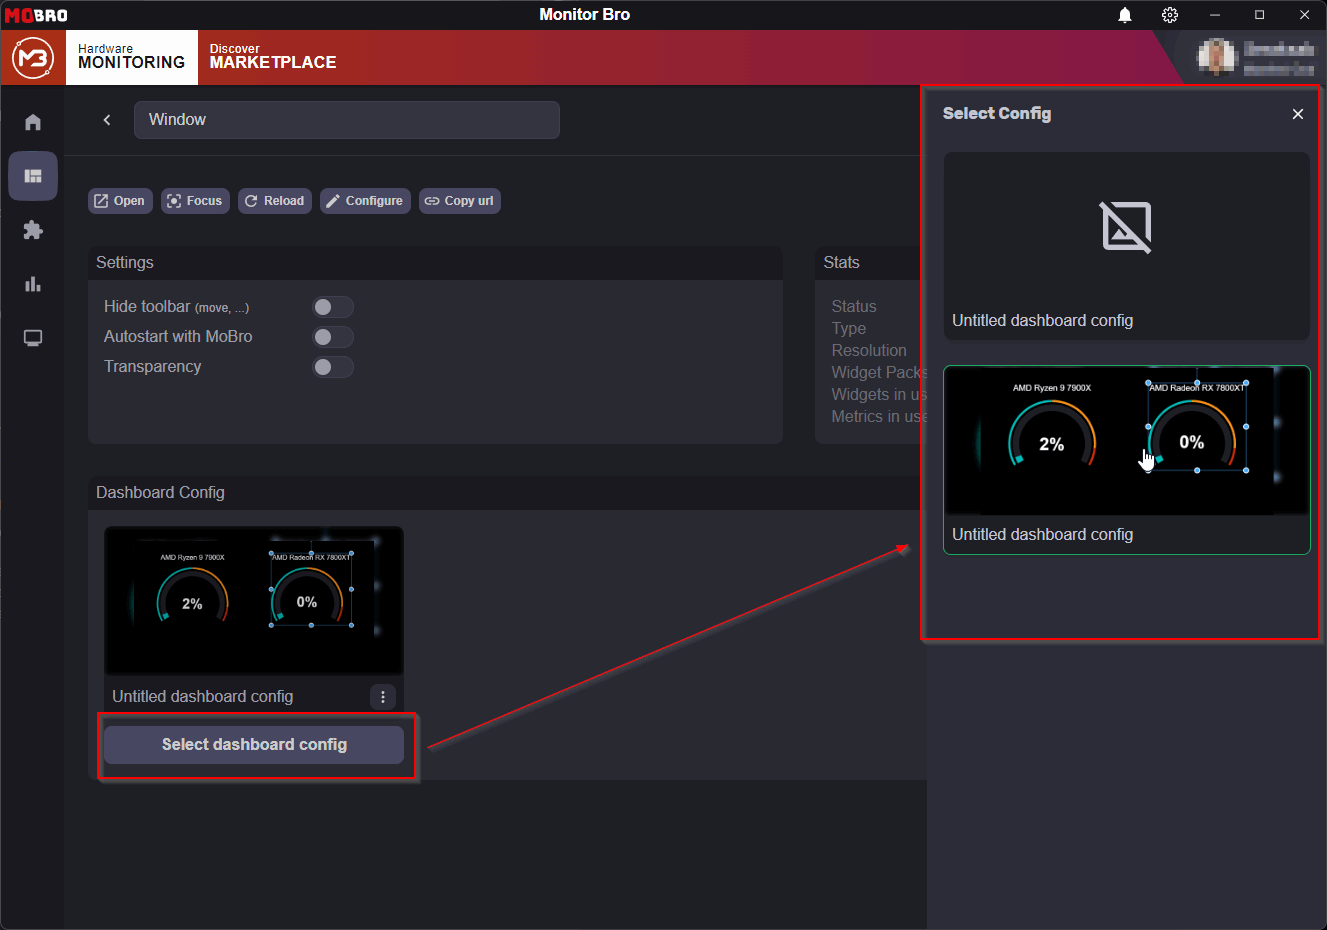
Task: Go back with the left chevron arrow
Action: pos(107,120)
